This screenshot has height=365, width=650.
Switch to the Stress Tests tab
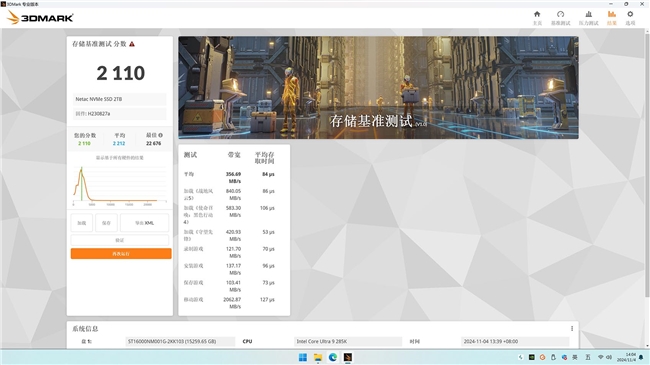click(x=589, y=18)
